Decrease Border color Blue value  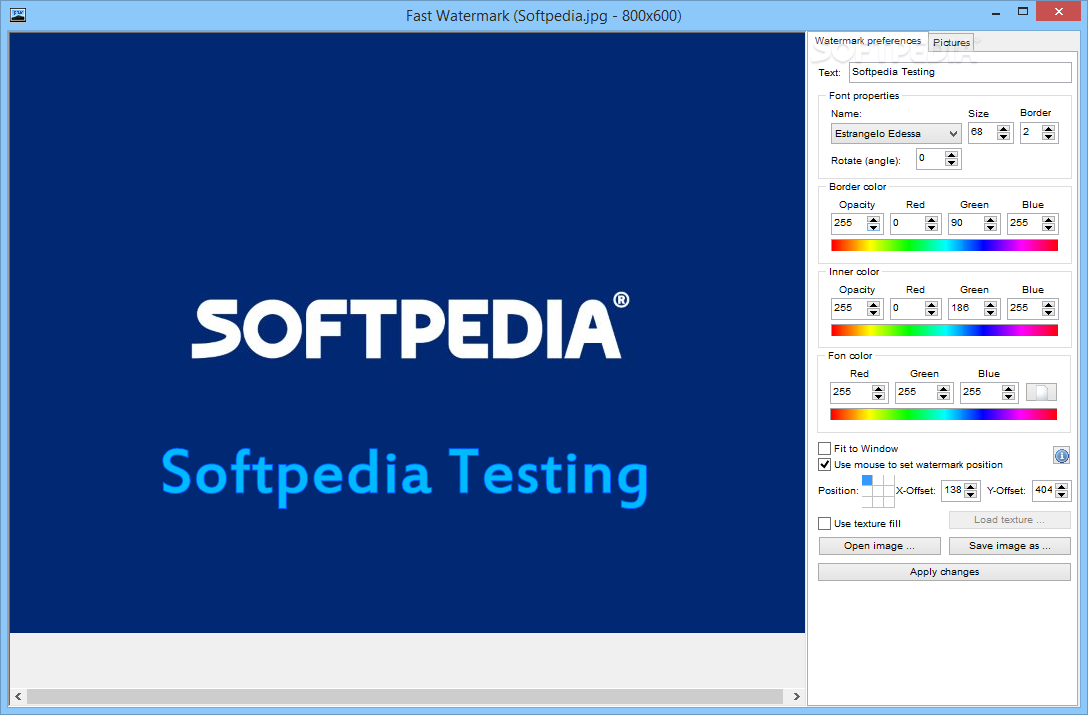pos(1048,228)
